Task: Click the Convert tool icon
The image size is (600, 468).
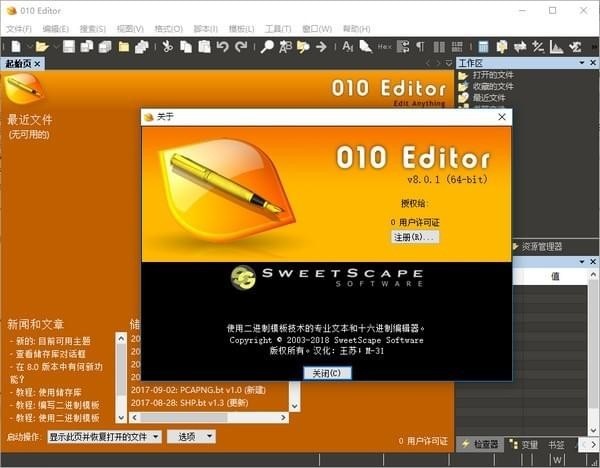Action: click(520, 47)
